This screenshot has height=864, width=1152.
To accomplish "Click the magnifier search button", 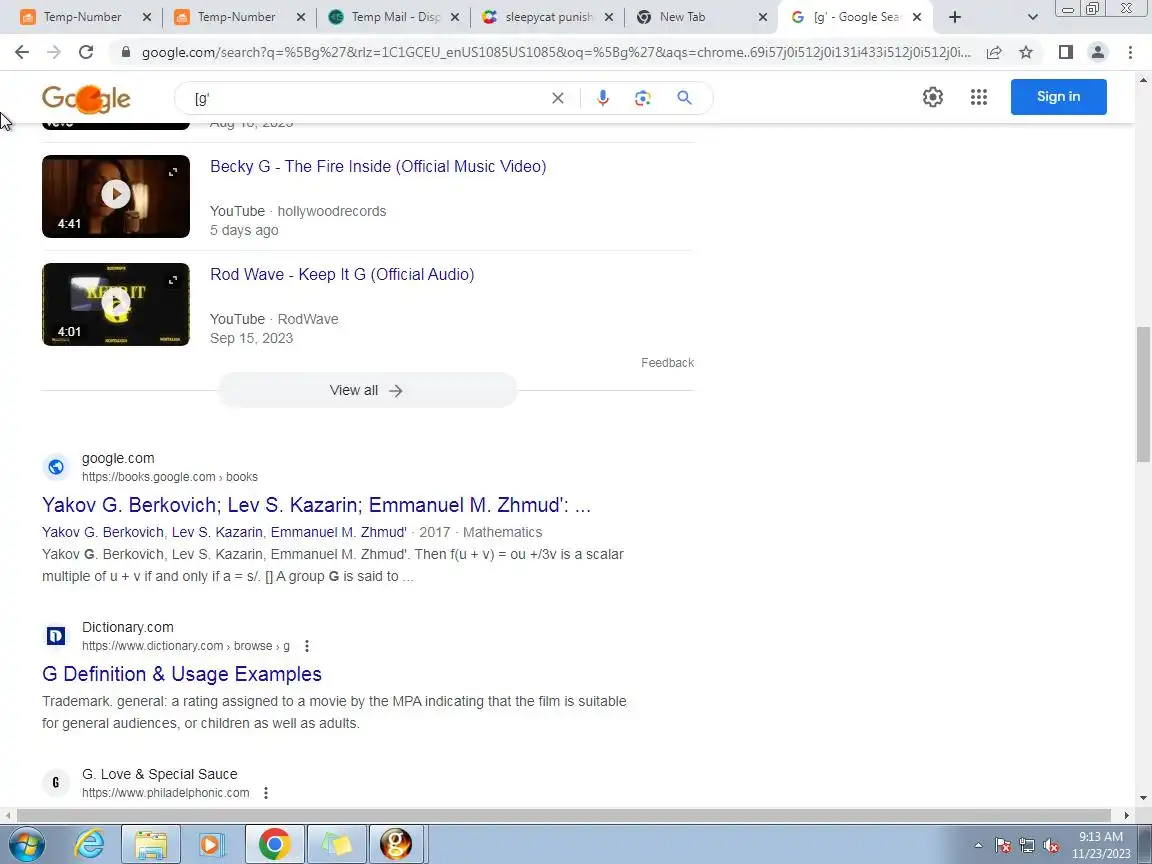I will point(685,98).
